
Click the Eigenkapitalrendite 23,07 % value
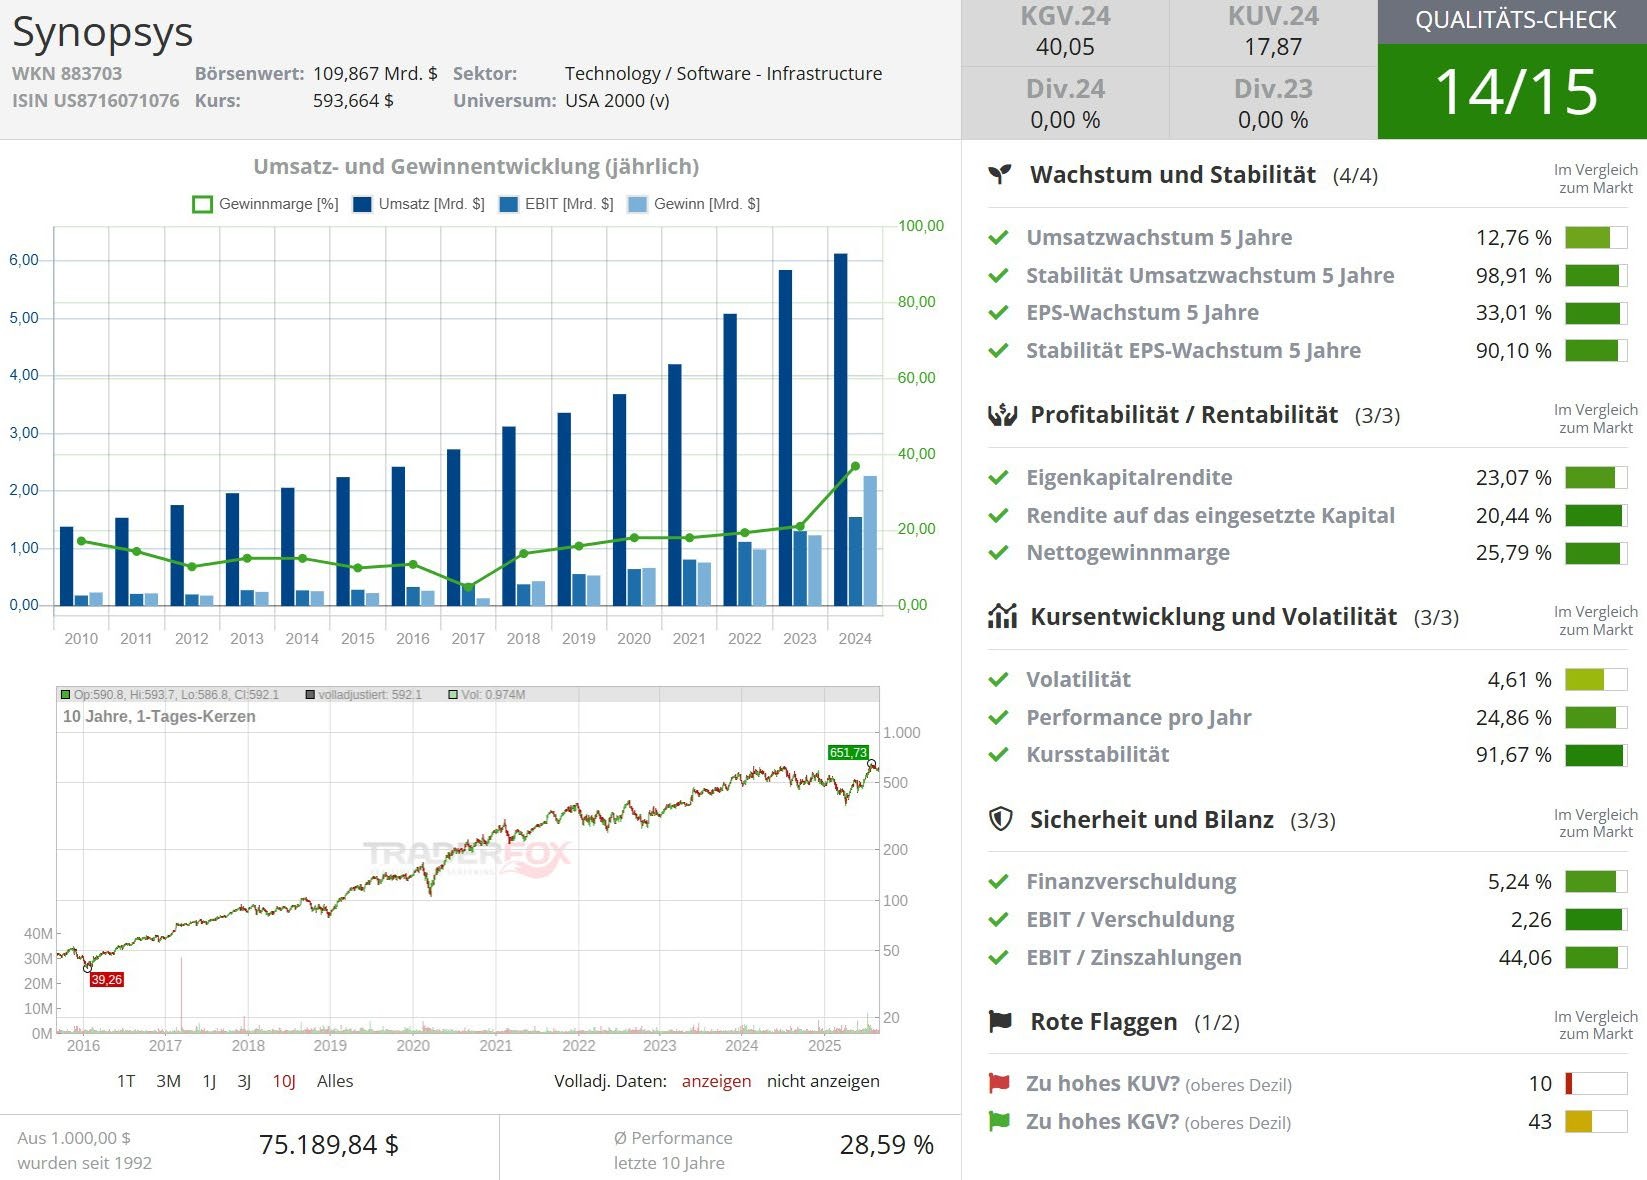1513,478
